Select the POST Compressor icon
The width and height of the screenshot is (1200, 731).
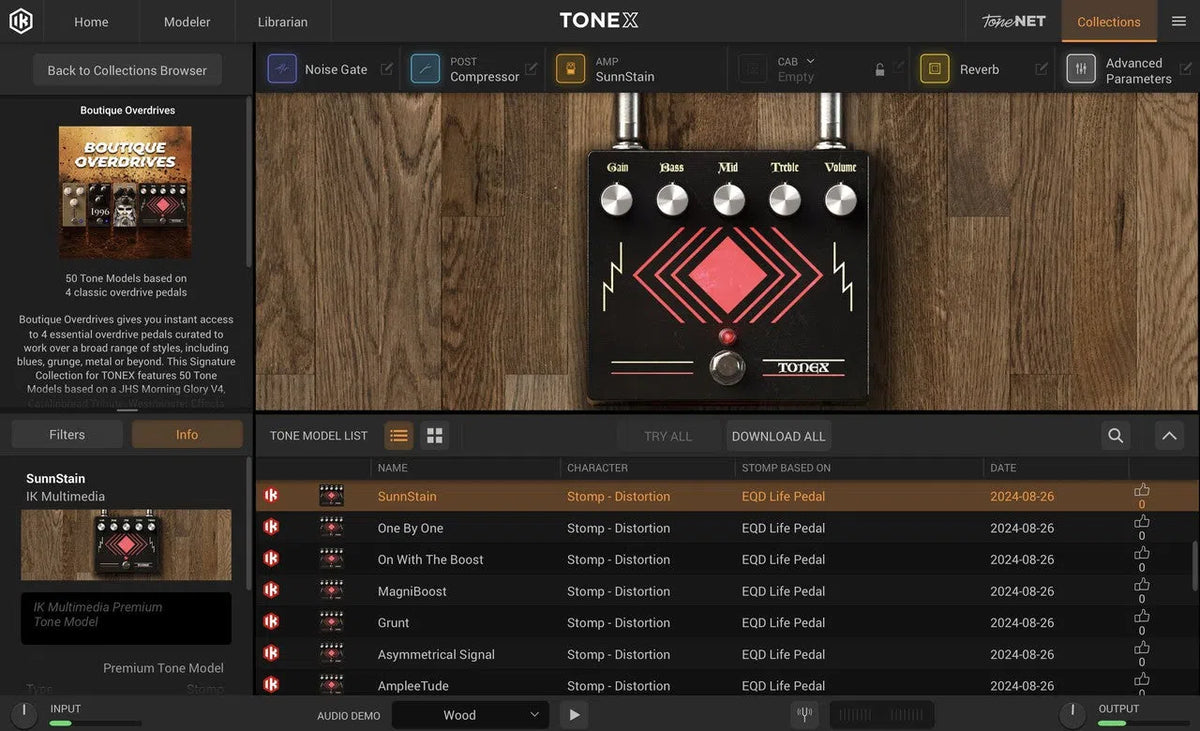tap(427, 68)
